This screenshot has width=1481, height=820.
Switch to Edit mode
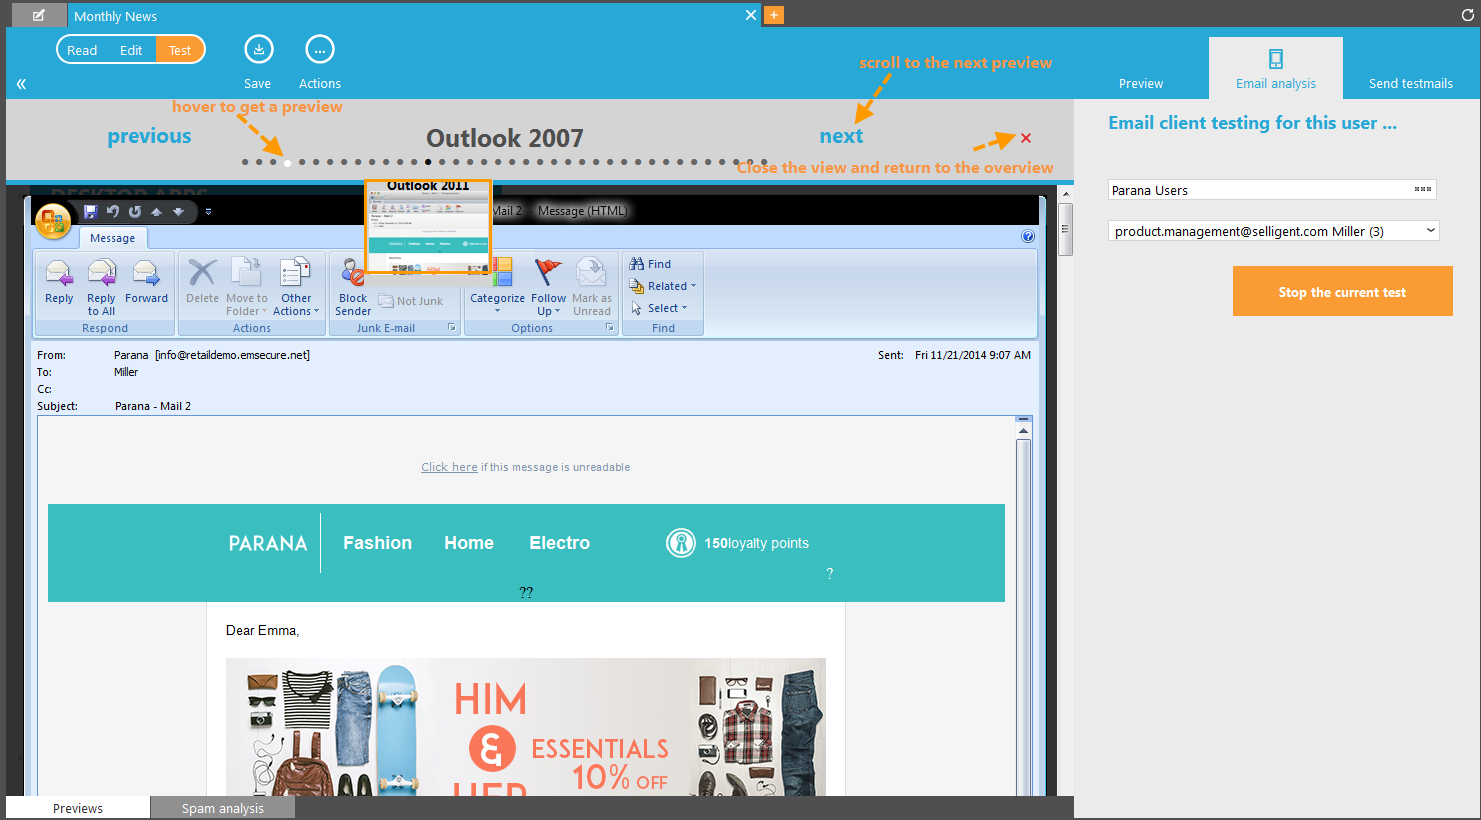click(131, 50)
